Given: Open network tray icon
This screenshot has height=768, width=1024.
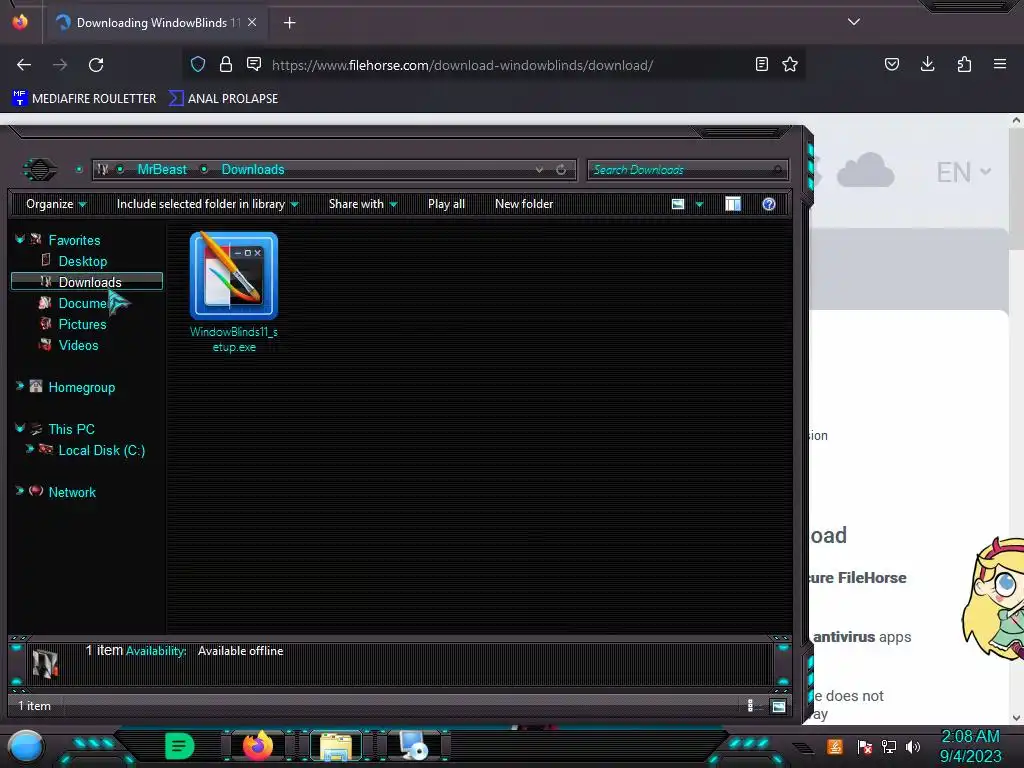Looking at the screenshot, I should coord(888,746).
